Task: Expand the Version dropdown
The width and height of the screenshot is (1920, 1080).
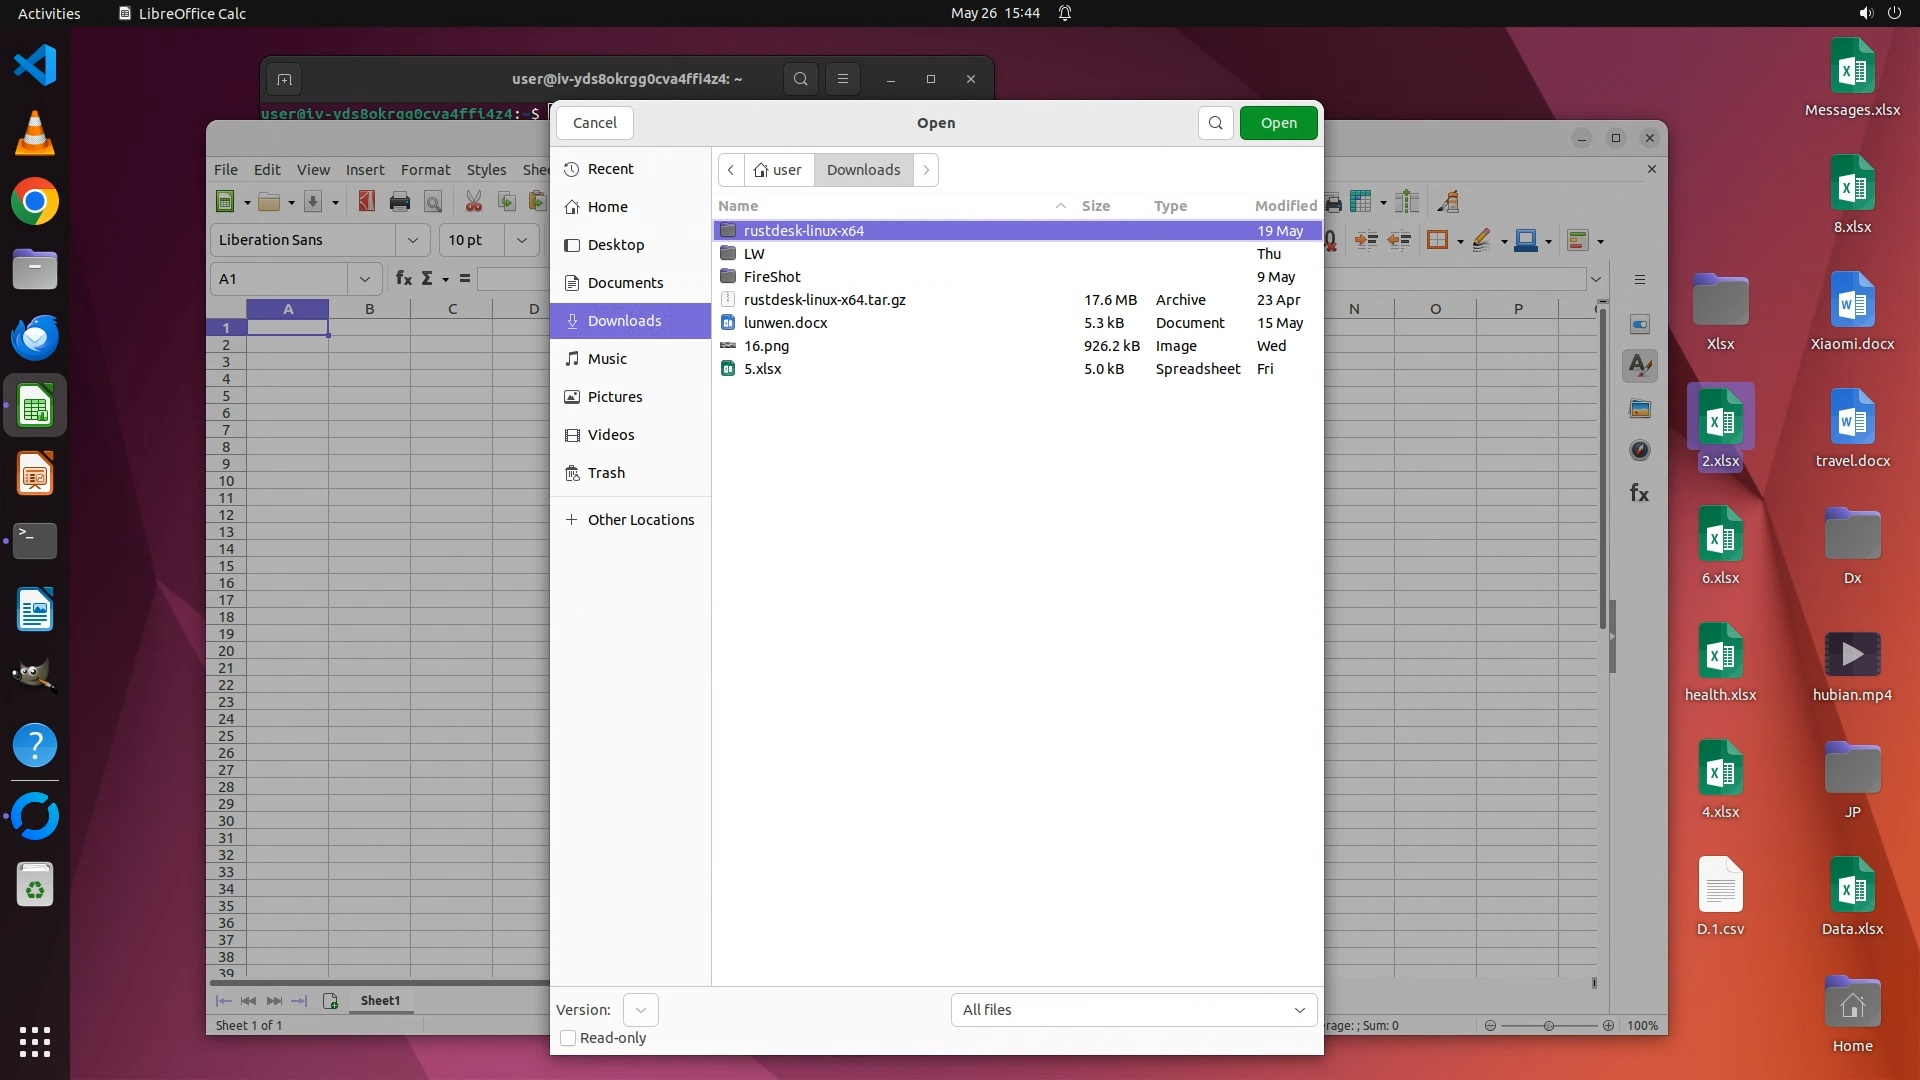Action: 640,1010
